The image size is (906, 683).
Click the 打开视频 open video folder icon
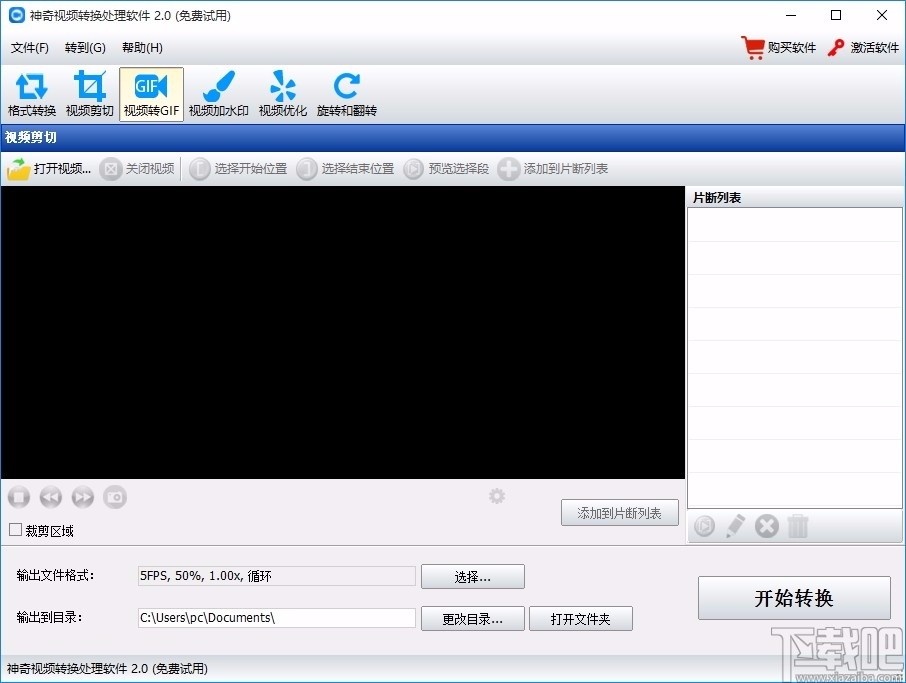18,169
